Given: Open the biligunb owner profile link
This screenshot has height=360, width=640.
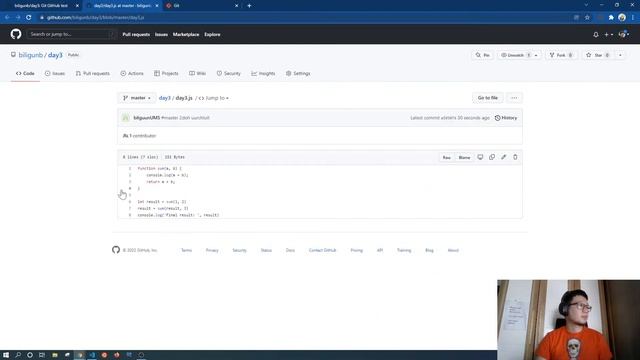Looking at the screenshot, I should click(x=31, y=55).
